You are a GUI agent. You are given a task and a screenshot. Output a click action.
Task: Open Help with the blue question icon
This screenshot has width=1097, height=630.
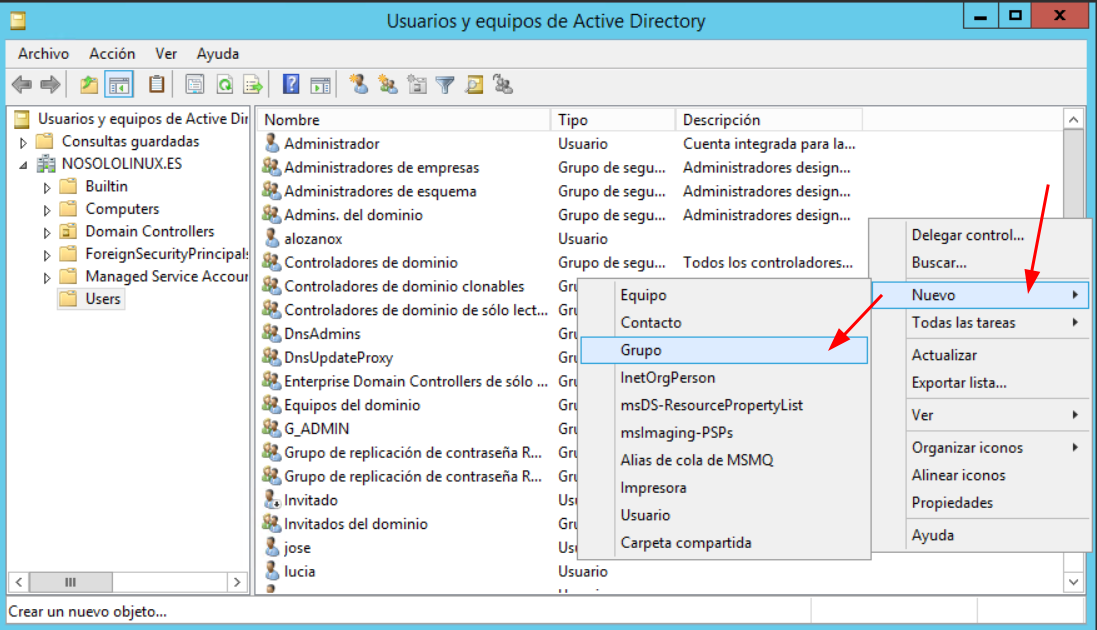point(291,85)
